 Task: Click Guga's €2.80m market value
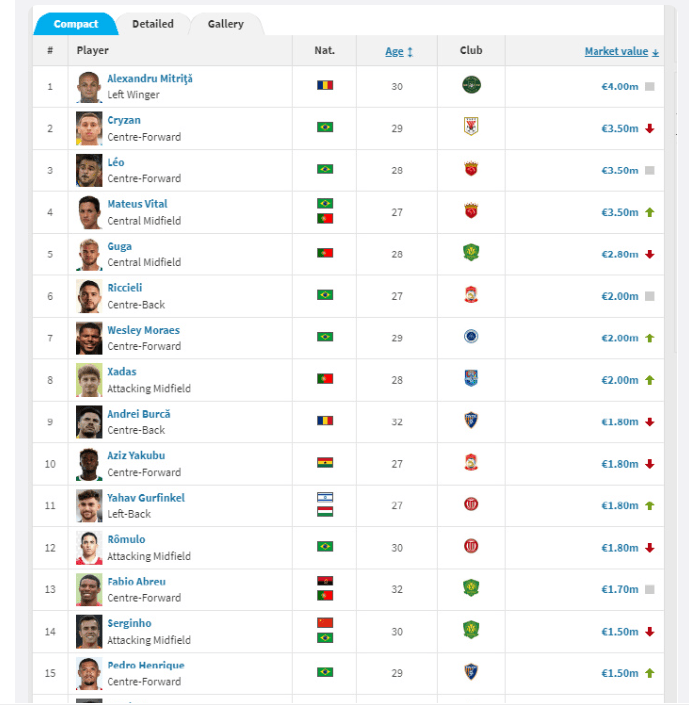[x=619, y=254]
